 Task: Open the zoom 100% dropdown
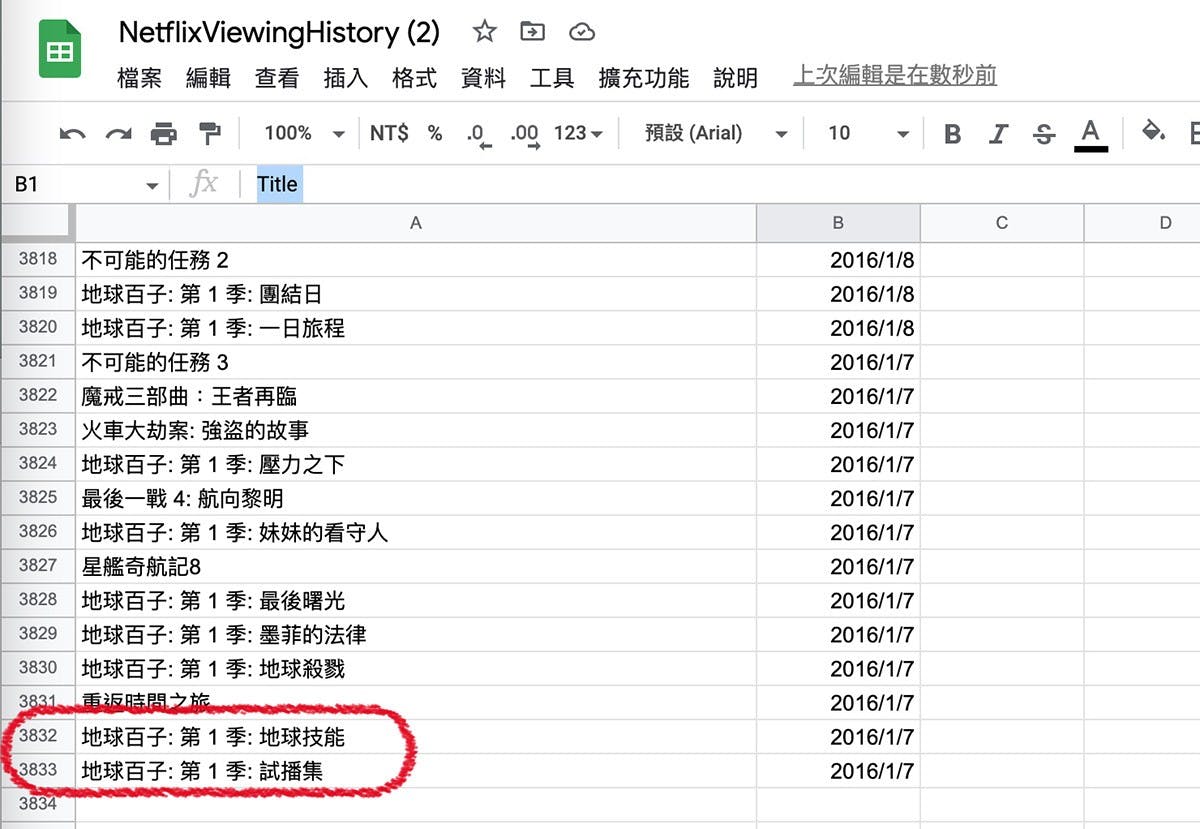pos(304,133)
